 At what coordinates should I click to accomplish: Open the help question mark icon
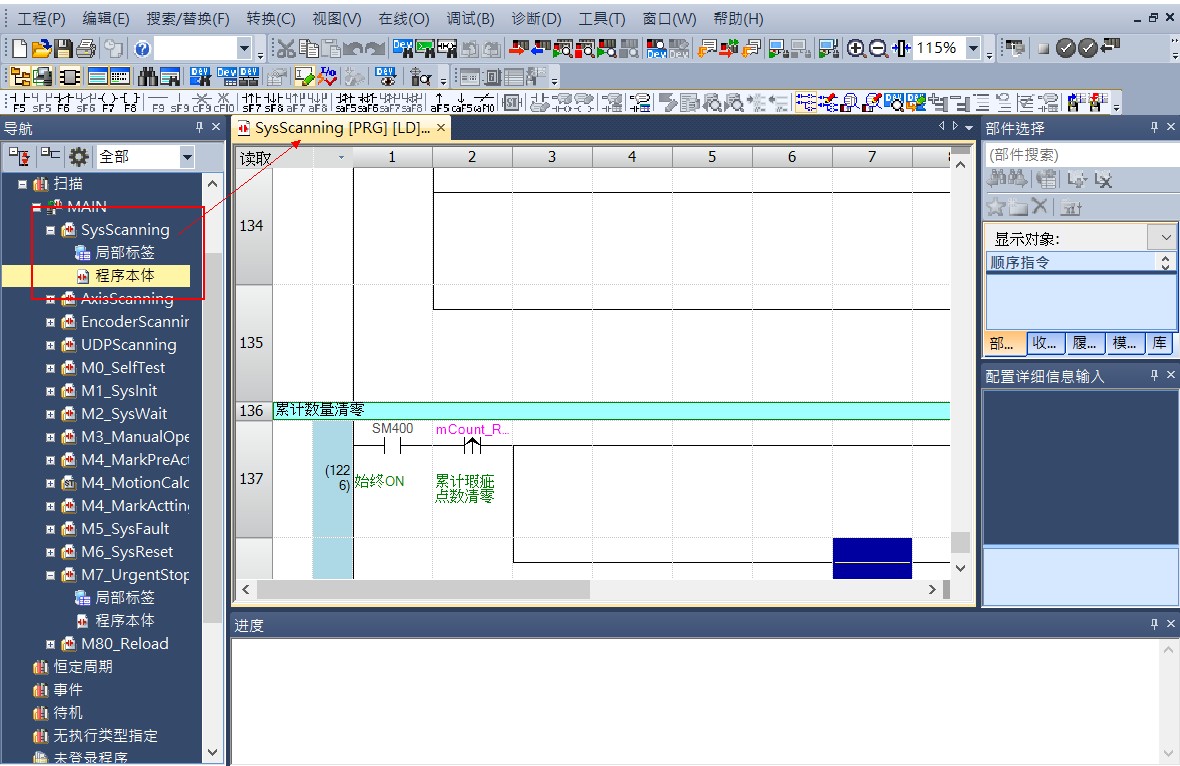(142, 48)
